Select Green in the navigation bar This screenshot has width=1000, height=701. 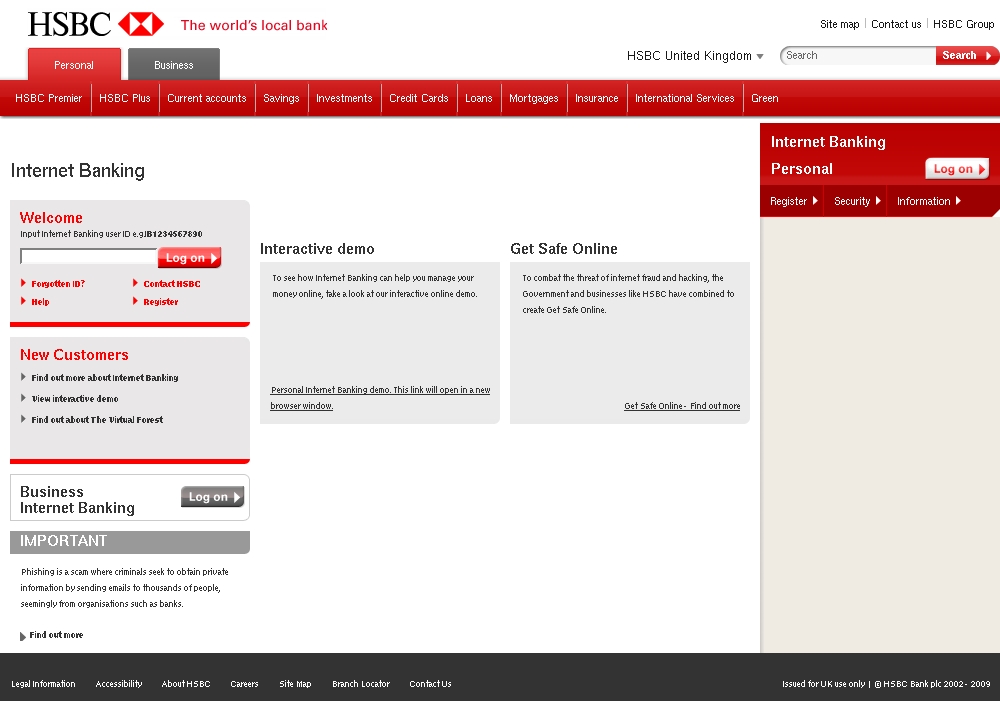[765, 98]
